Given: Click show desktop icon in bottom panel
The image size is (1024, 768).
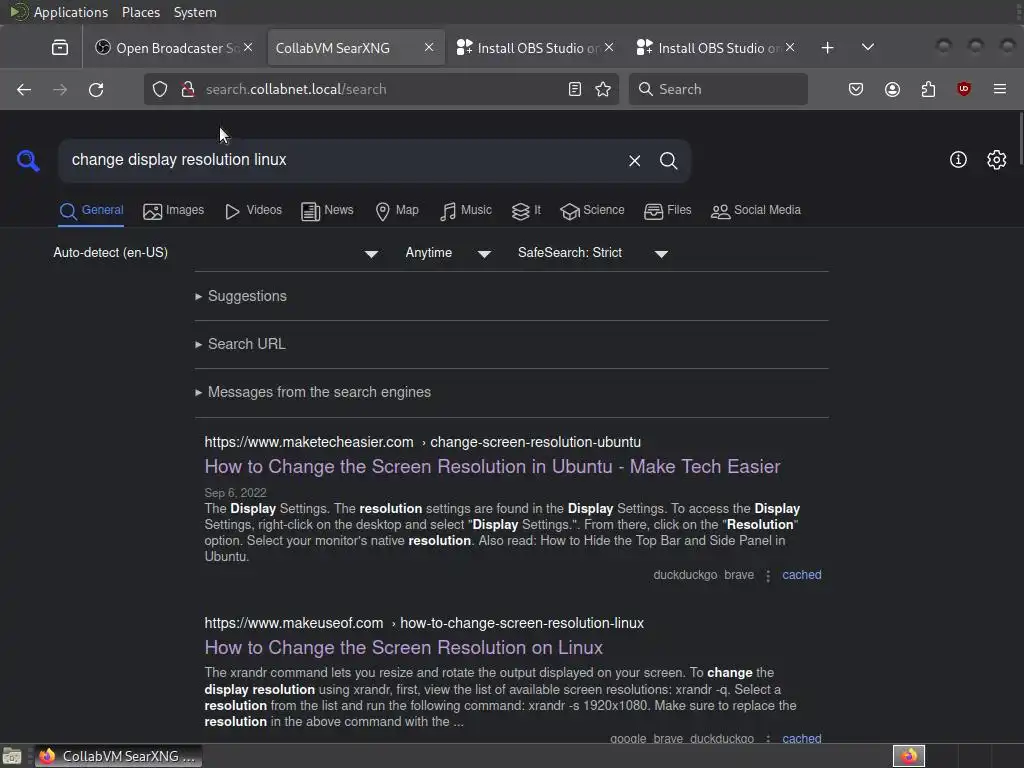Looking at the screenshot, I should (x=12, y=756).
